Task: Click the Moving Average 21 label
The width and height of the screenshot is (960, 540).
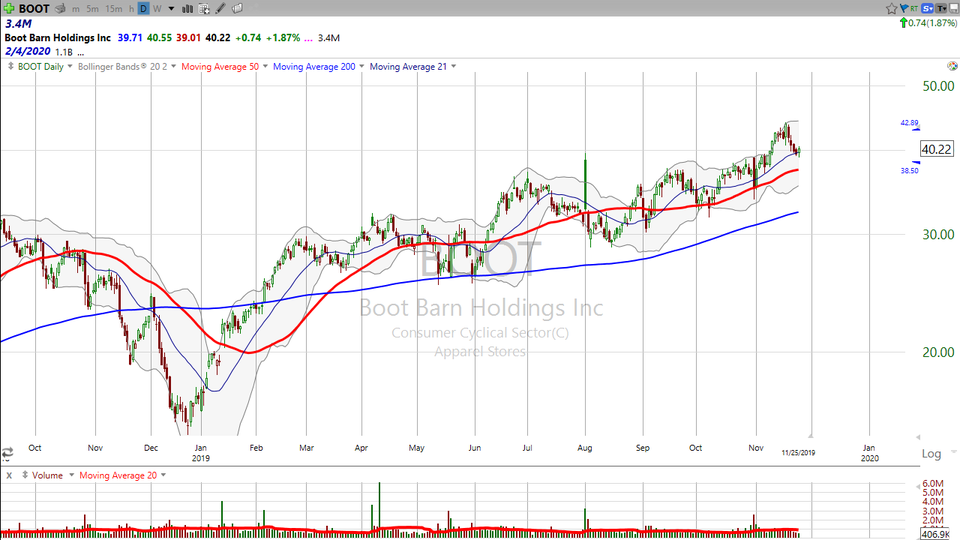Action: 408,66
